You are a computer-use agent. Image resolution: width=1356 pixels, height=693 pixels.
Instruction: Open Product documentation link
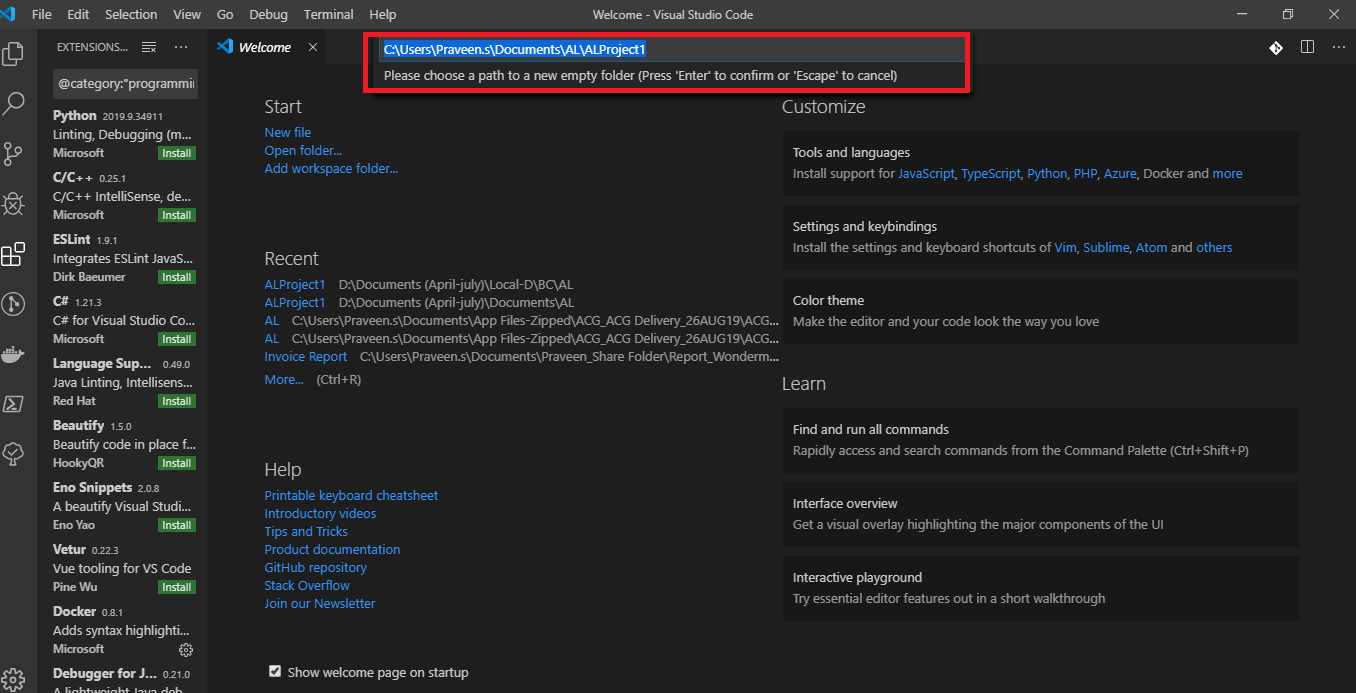pyautogui.click(x=332, y=549)
